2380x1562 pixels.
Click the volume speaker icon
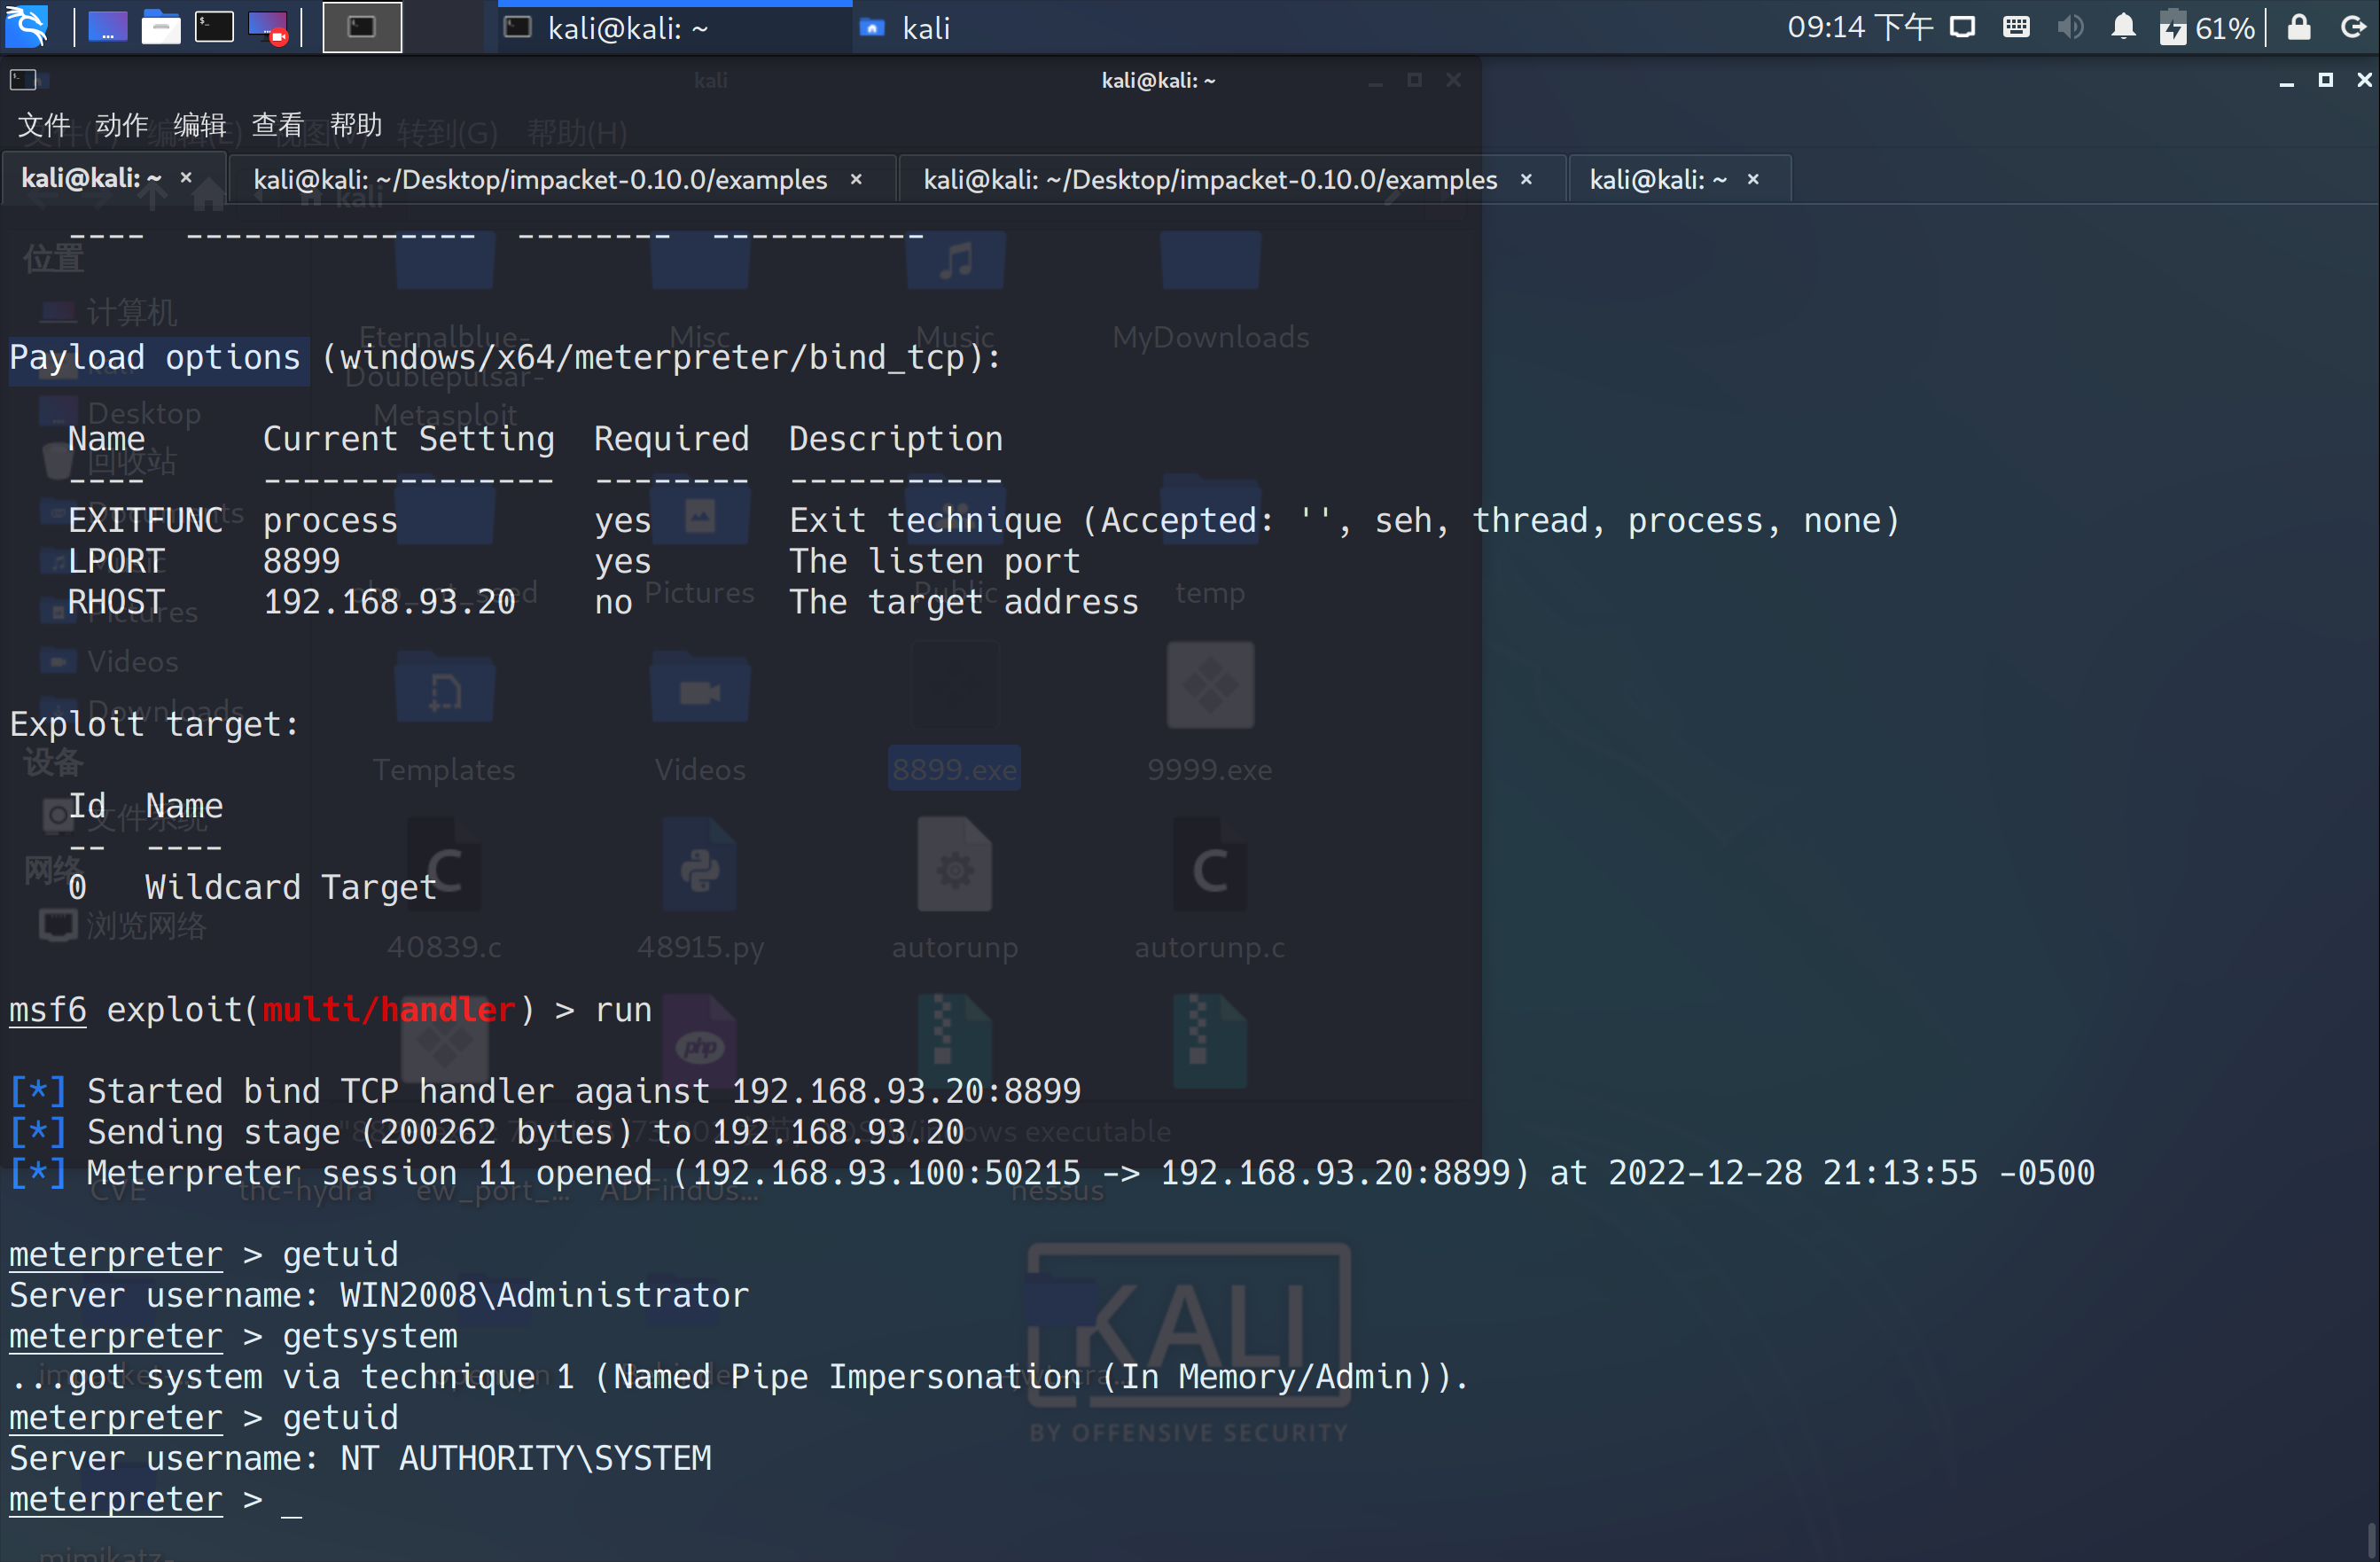2070,27
